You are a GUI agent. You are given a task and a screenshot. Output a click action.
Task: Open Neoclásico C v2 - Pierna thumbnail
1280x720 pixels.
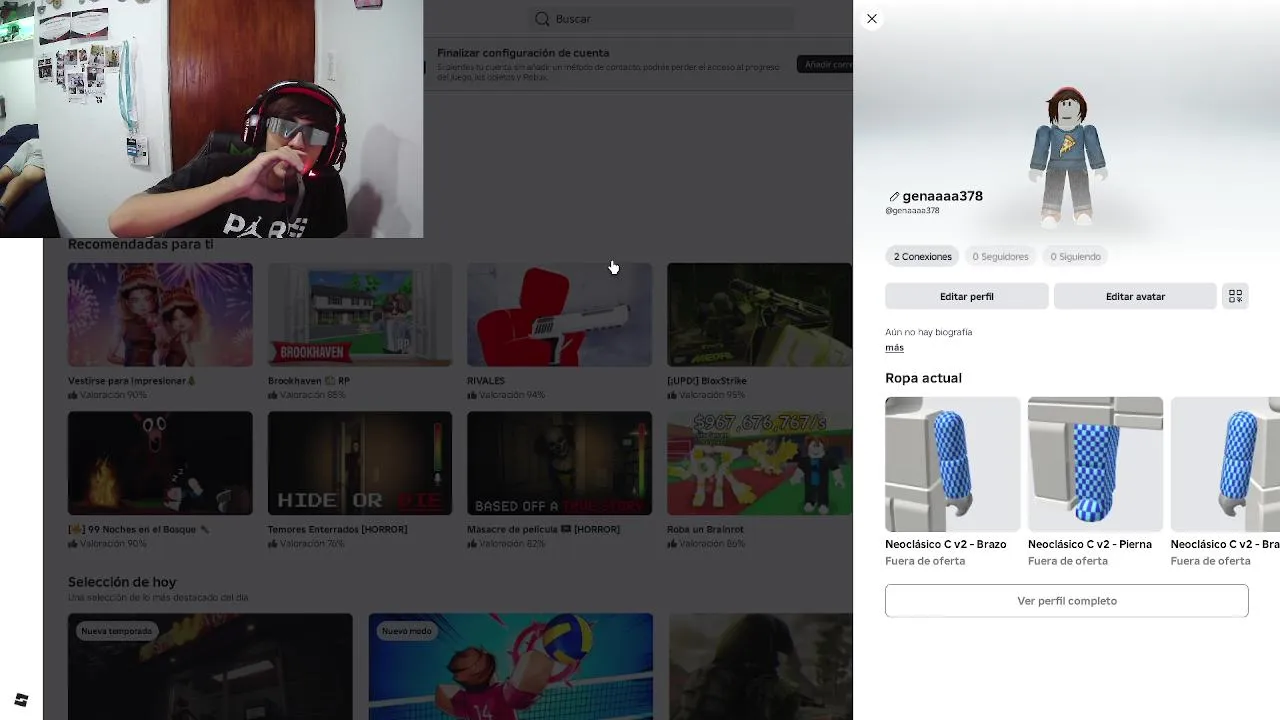[1095, 464]
